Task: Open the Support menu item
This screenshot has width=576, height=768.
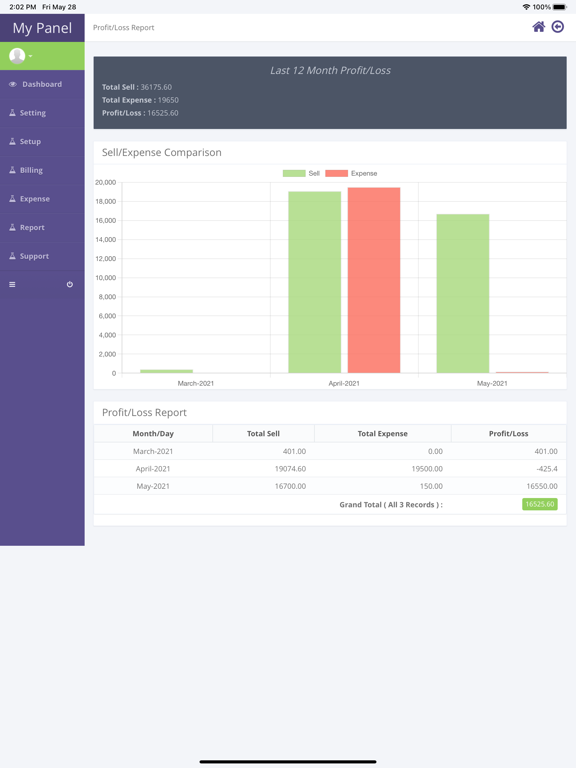Action: pyautogui.click(x=42, y=256)
